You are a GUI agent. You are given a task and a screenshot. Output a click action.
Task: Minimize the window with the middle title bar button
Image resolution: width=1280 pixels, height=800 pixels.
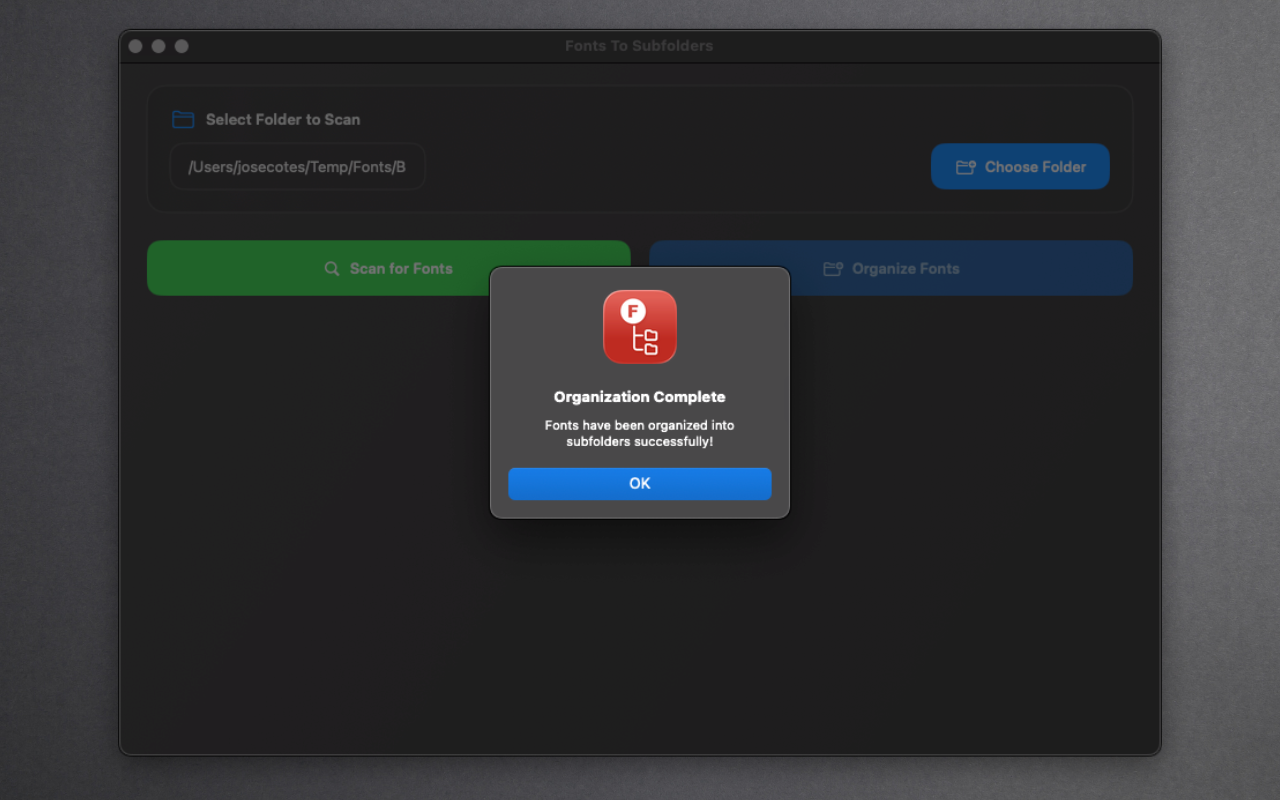tap(159, 46)
